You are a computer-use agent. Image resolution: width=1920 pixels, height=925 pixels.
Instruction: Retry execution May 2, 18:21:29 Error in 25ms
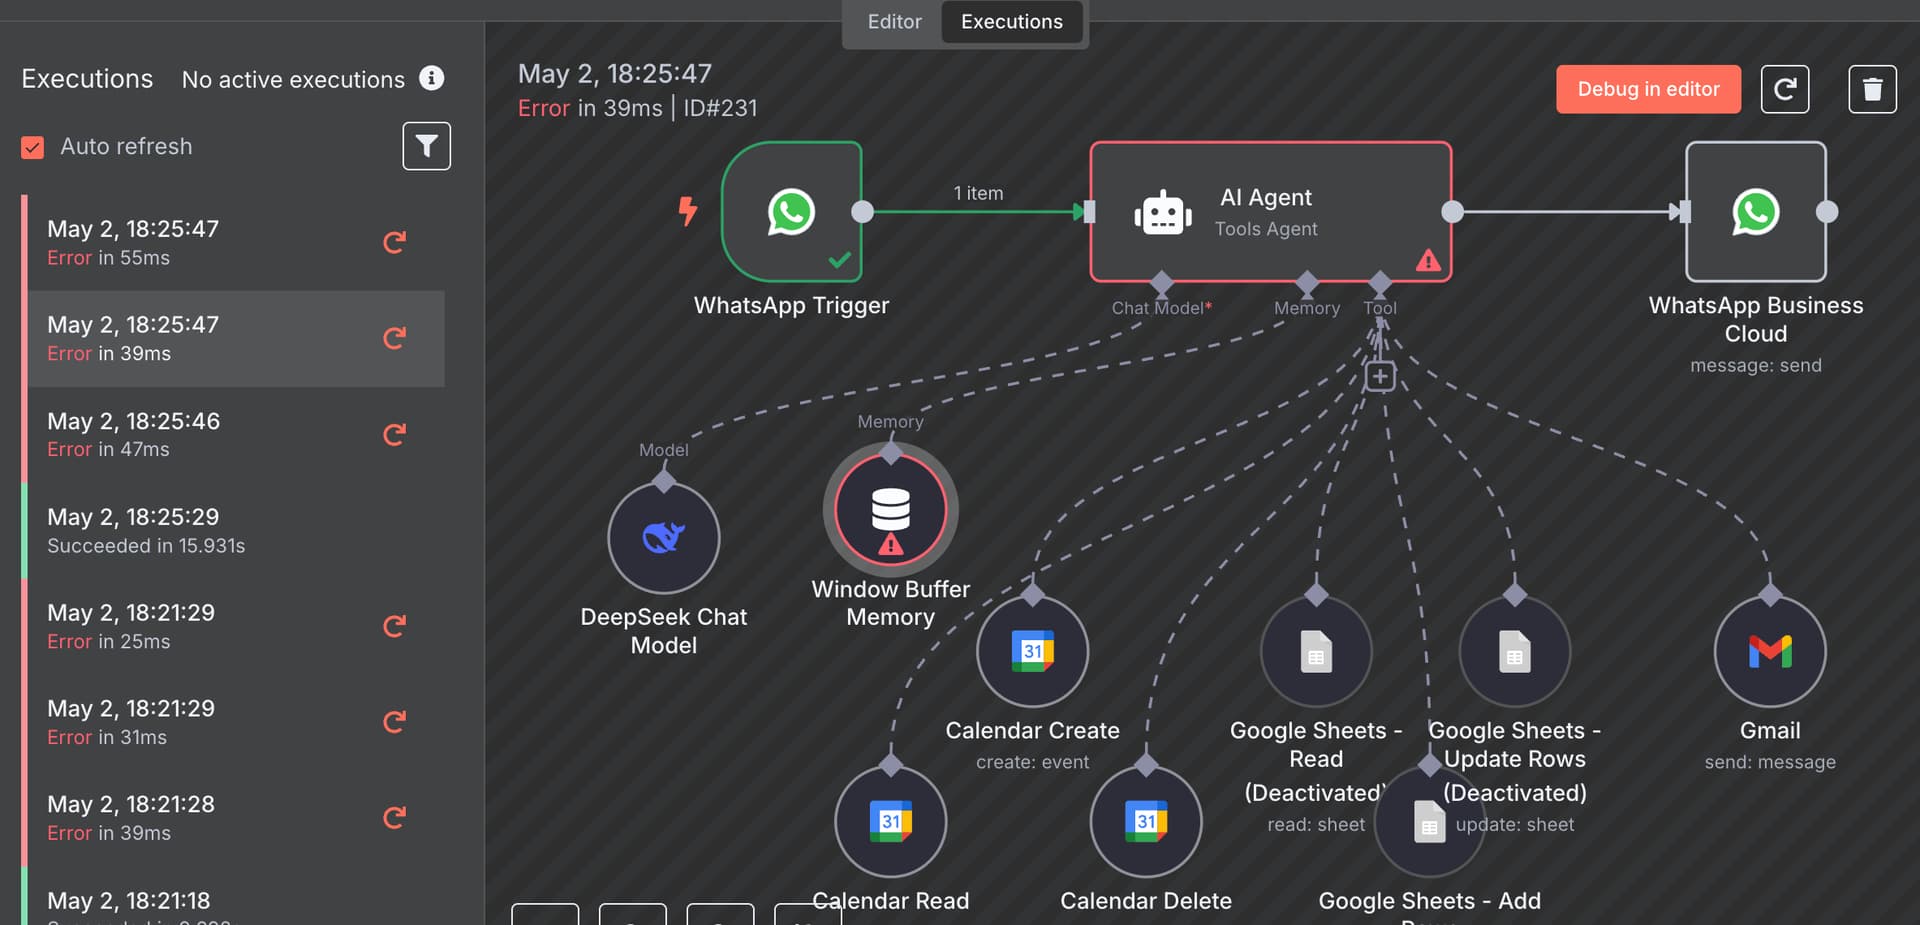tap(395, 626)
